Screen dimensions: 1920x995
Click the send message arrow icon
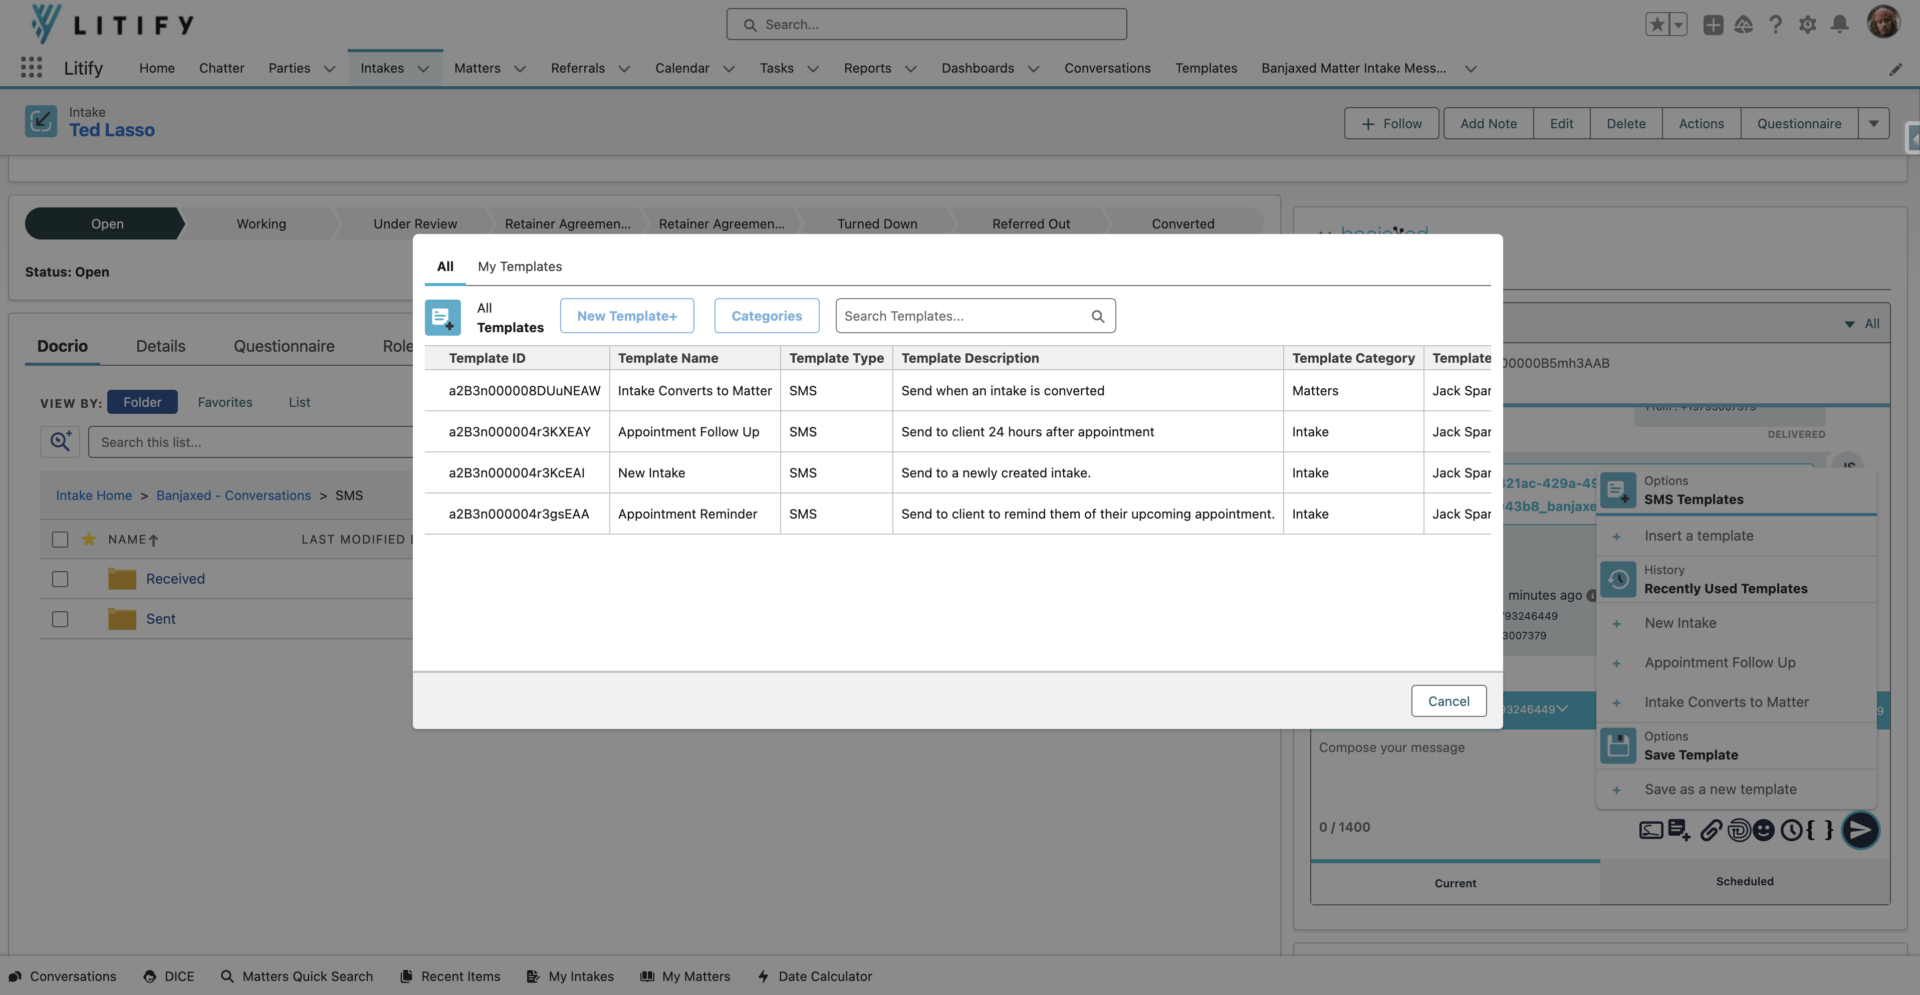(x=1860, y=830)
